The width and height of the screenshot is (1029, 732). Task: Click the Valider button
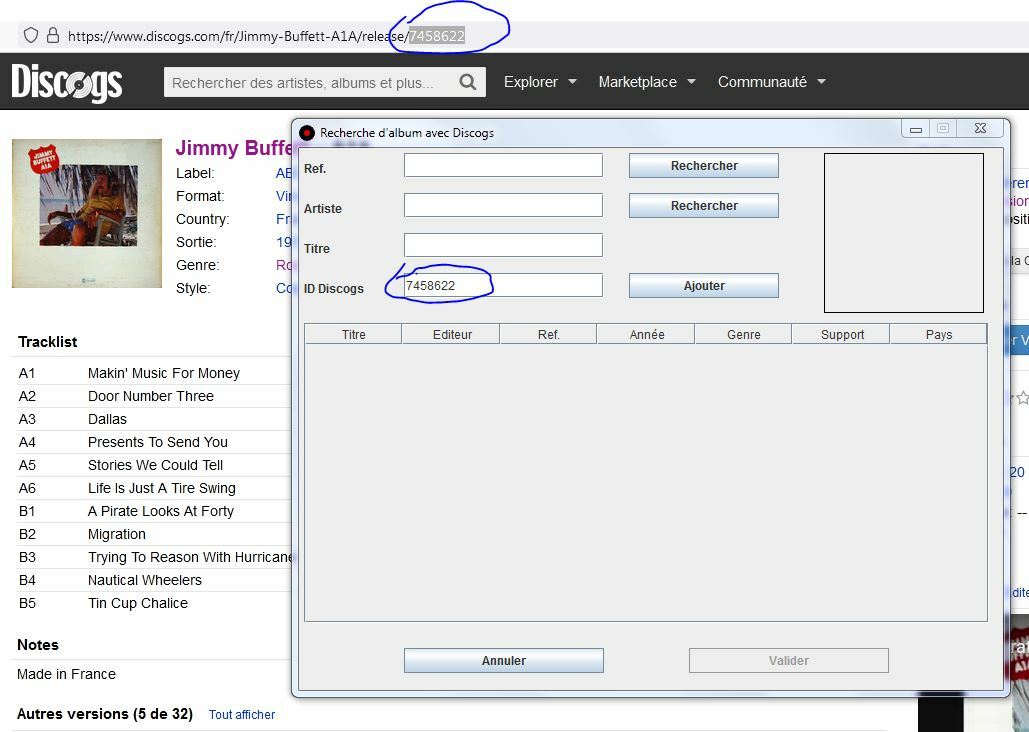(x=788, y=660)
